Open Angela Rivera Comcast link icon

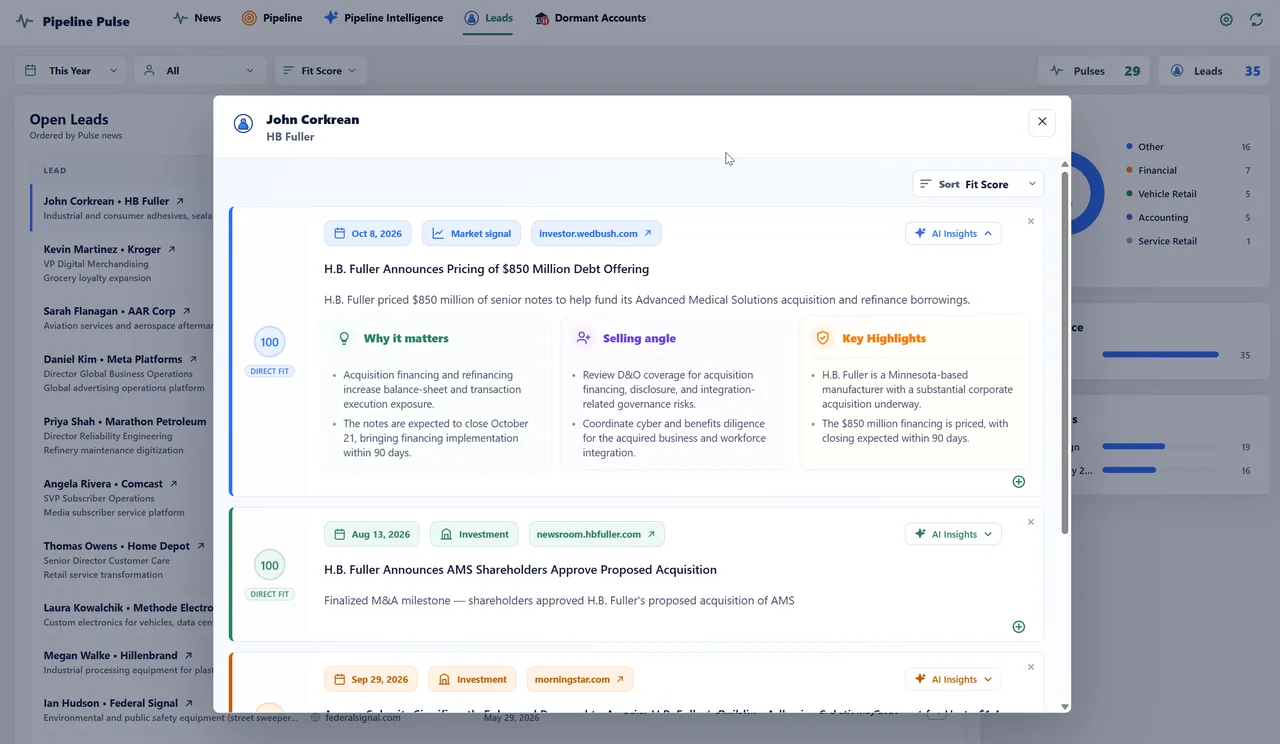(173, 483)
